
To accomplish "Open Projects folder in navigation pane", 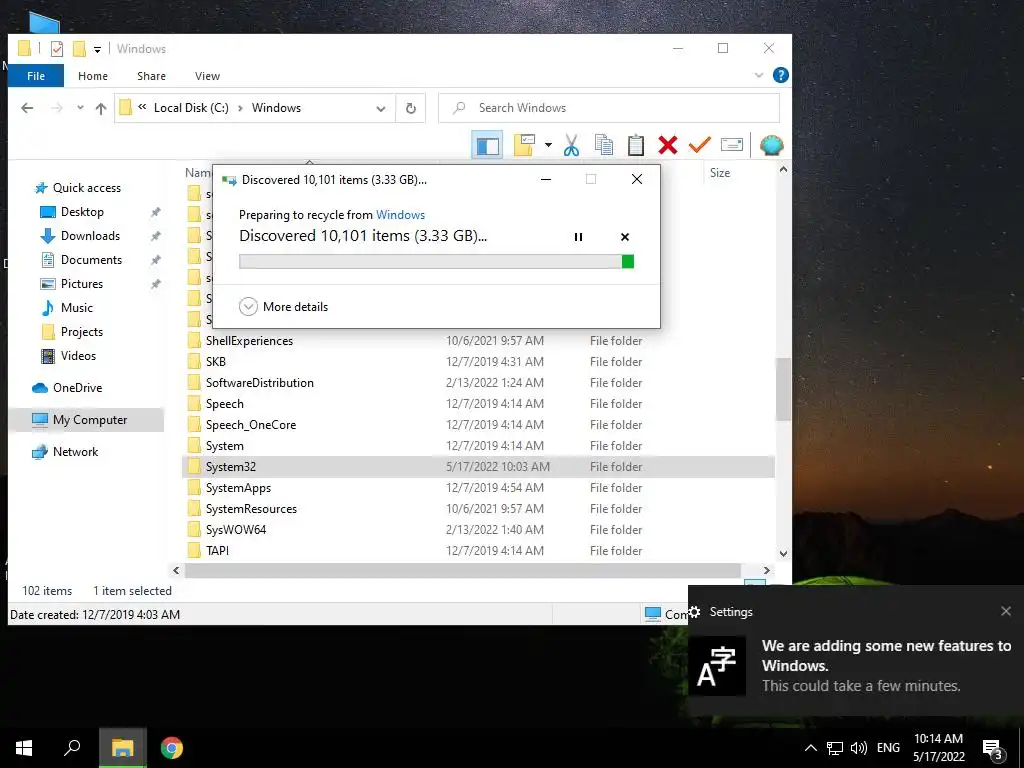I will coord(82,332).
